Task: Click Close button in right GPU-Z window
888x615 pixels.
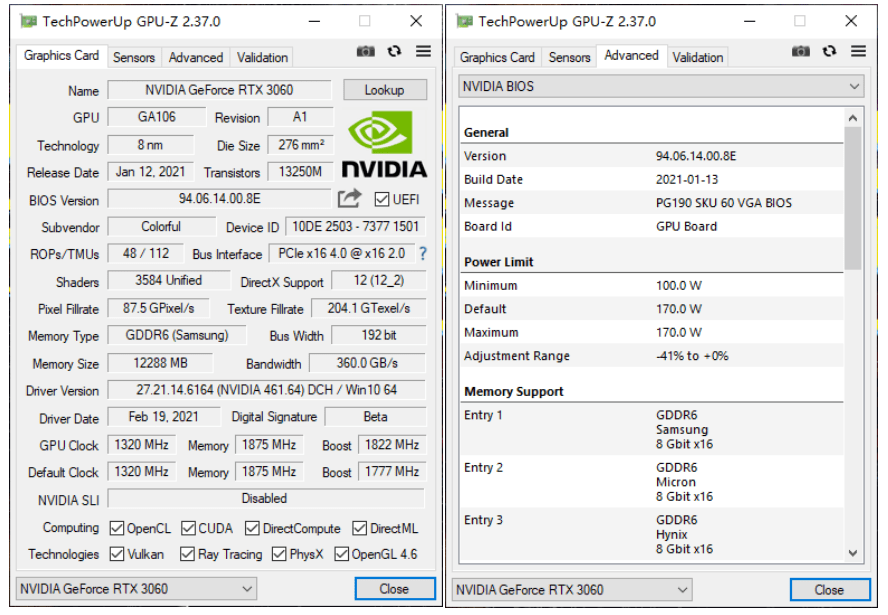Action: point(830,590)
